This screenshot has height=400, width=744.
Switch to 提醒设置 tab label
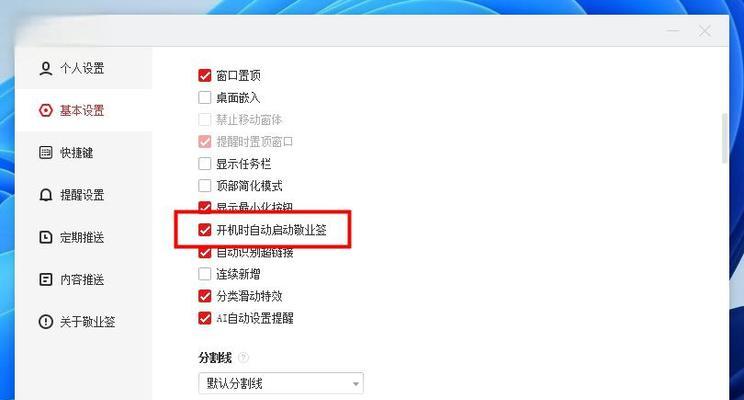coord(82,195)
